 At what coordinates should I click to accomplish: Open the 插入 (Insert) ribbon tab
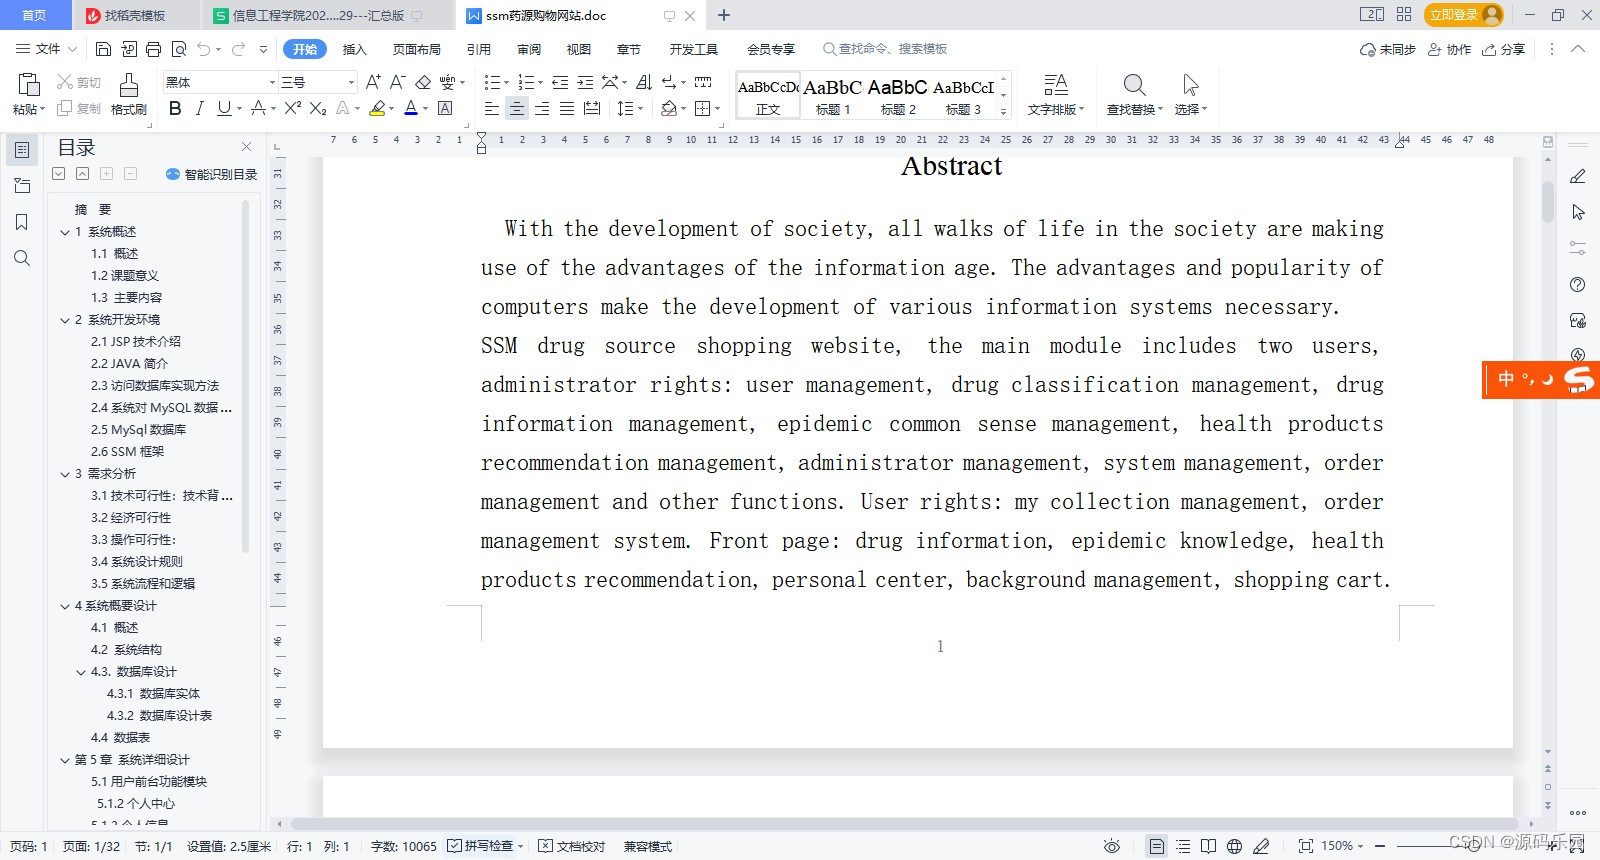[355, 49]
